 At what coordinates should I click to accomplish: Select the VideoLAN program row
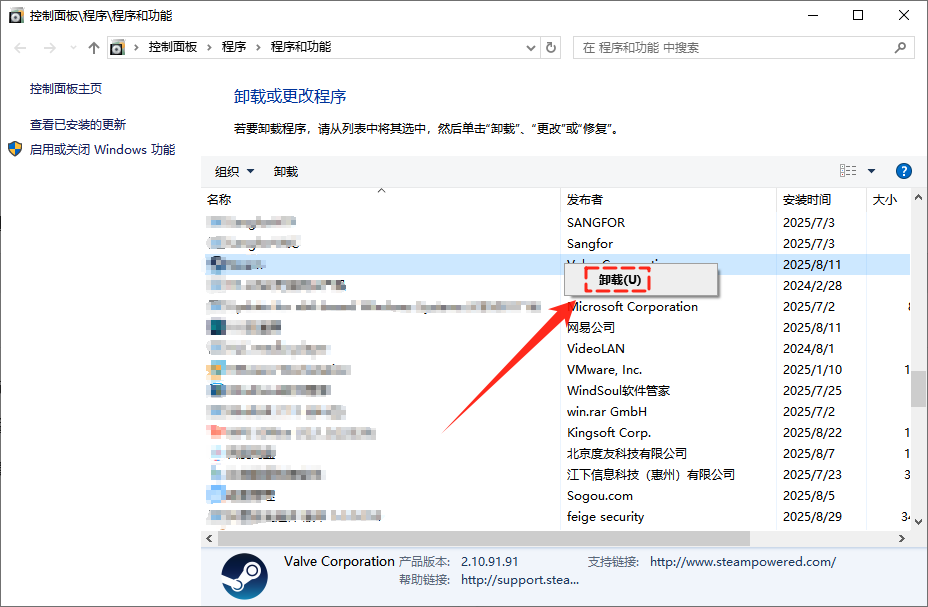pyautogui.click(x=556, y=348)
